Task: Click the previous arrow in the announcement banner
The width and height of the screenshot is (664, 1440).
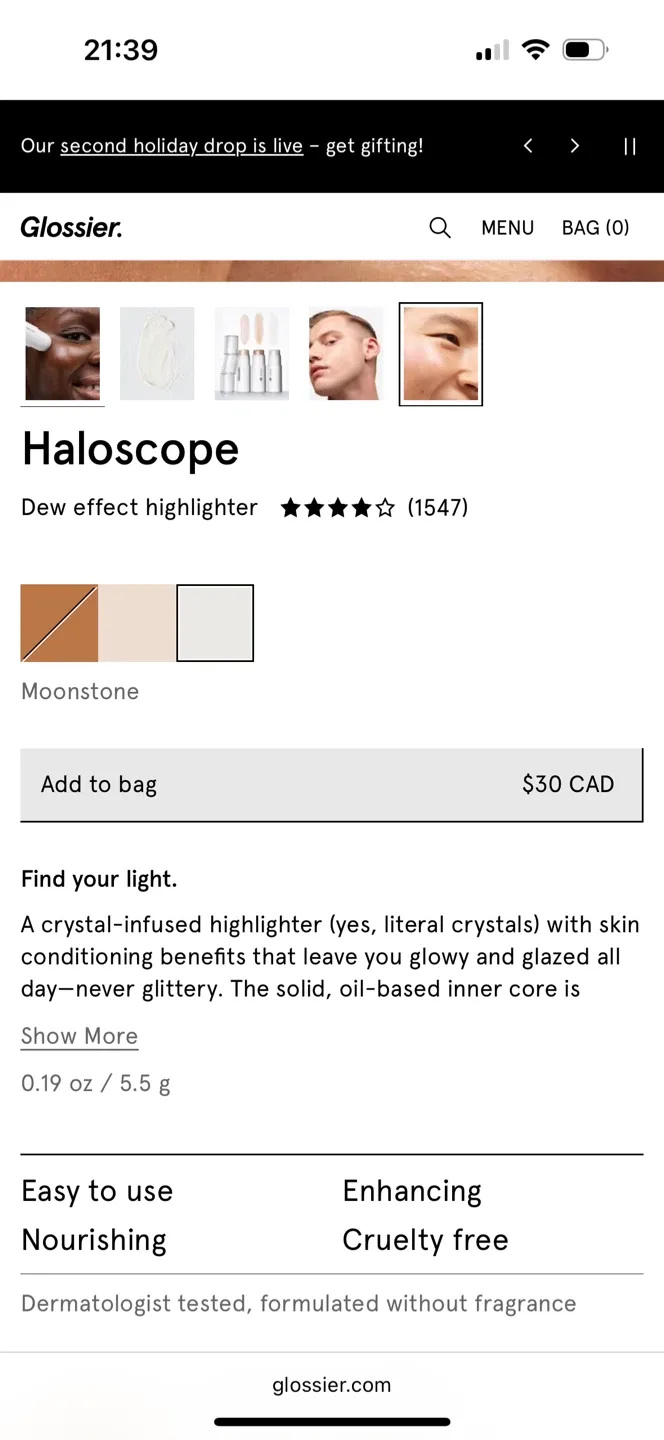Action: pyautogui.click(x=528, y=146)
